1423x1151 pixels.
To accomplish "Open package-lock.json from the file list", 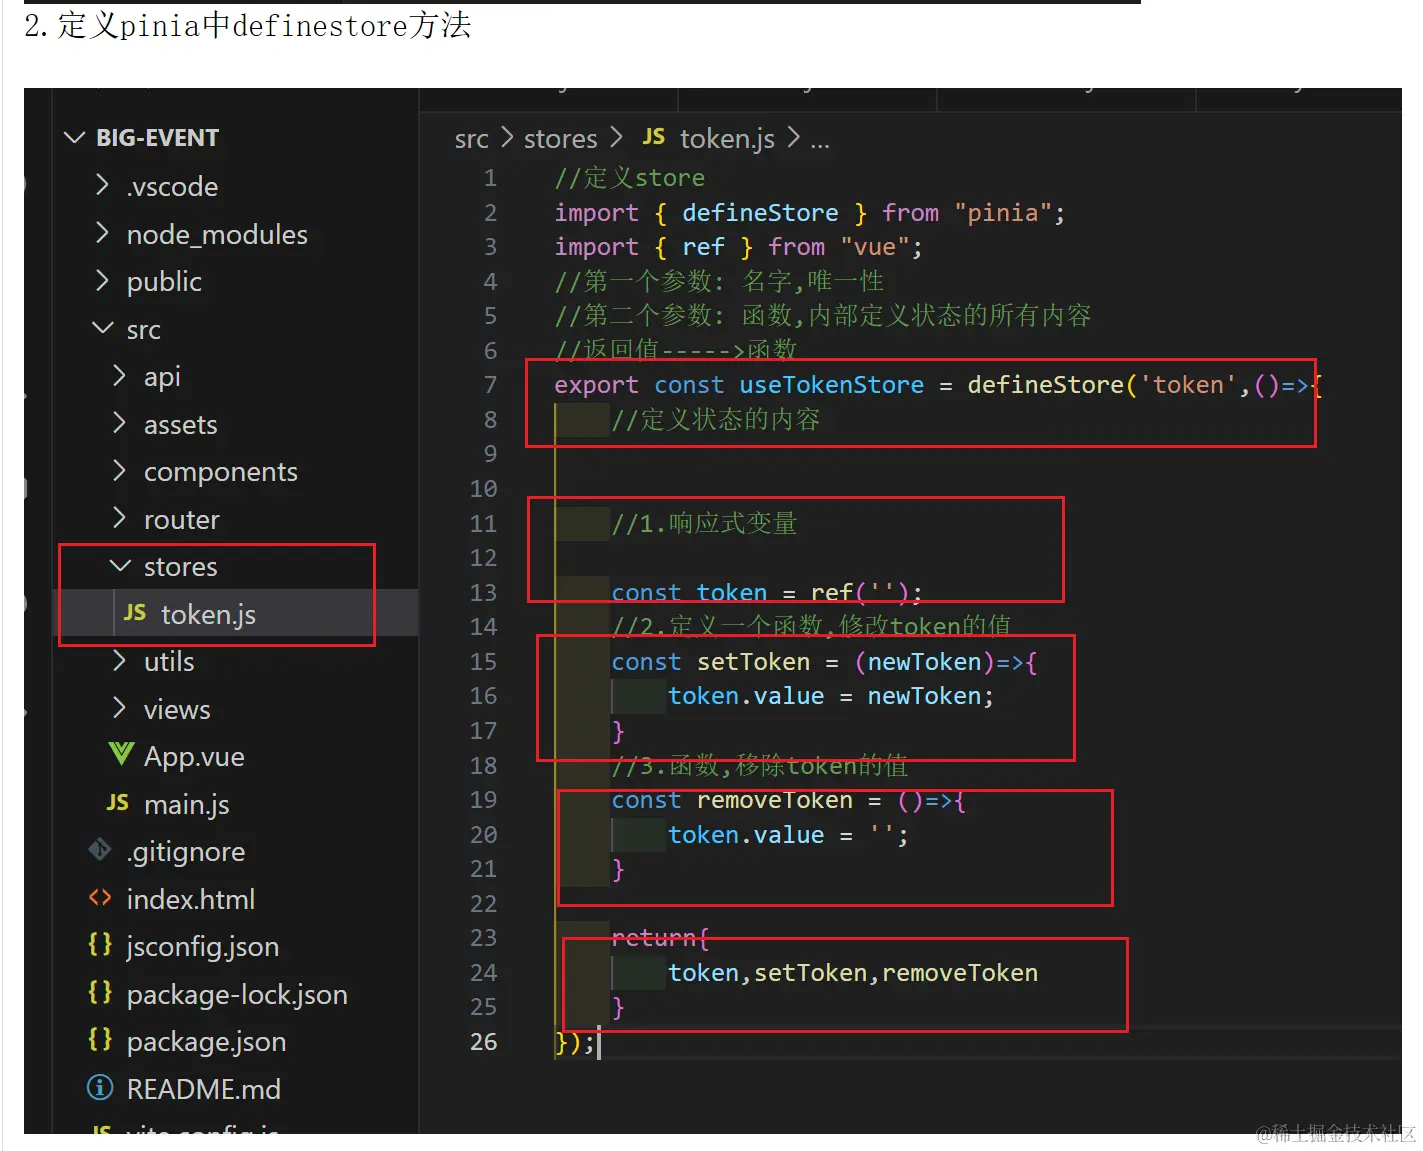I will tap(235, 994).
